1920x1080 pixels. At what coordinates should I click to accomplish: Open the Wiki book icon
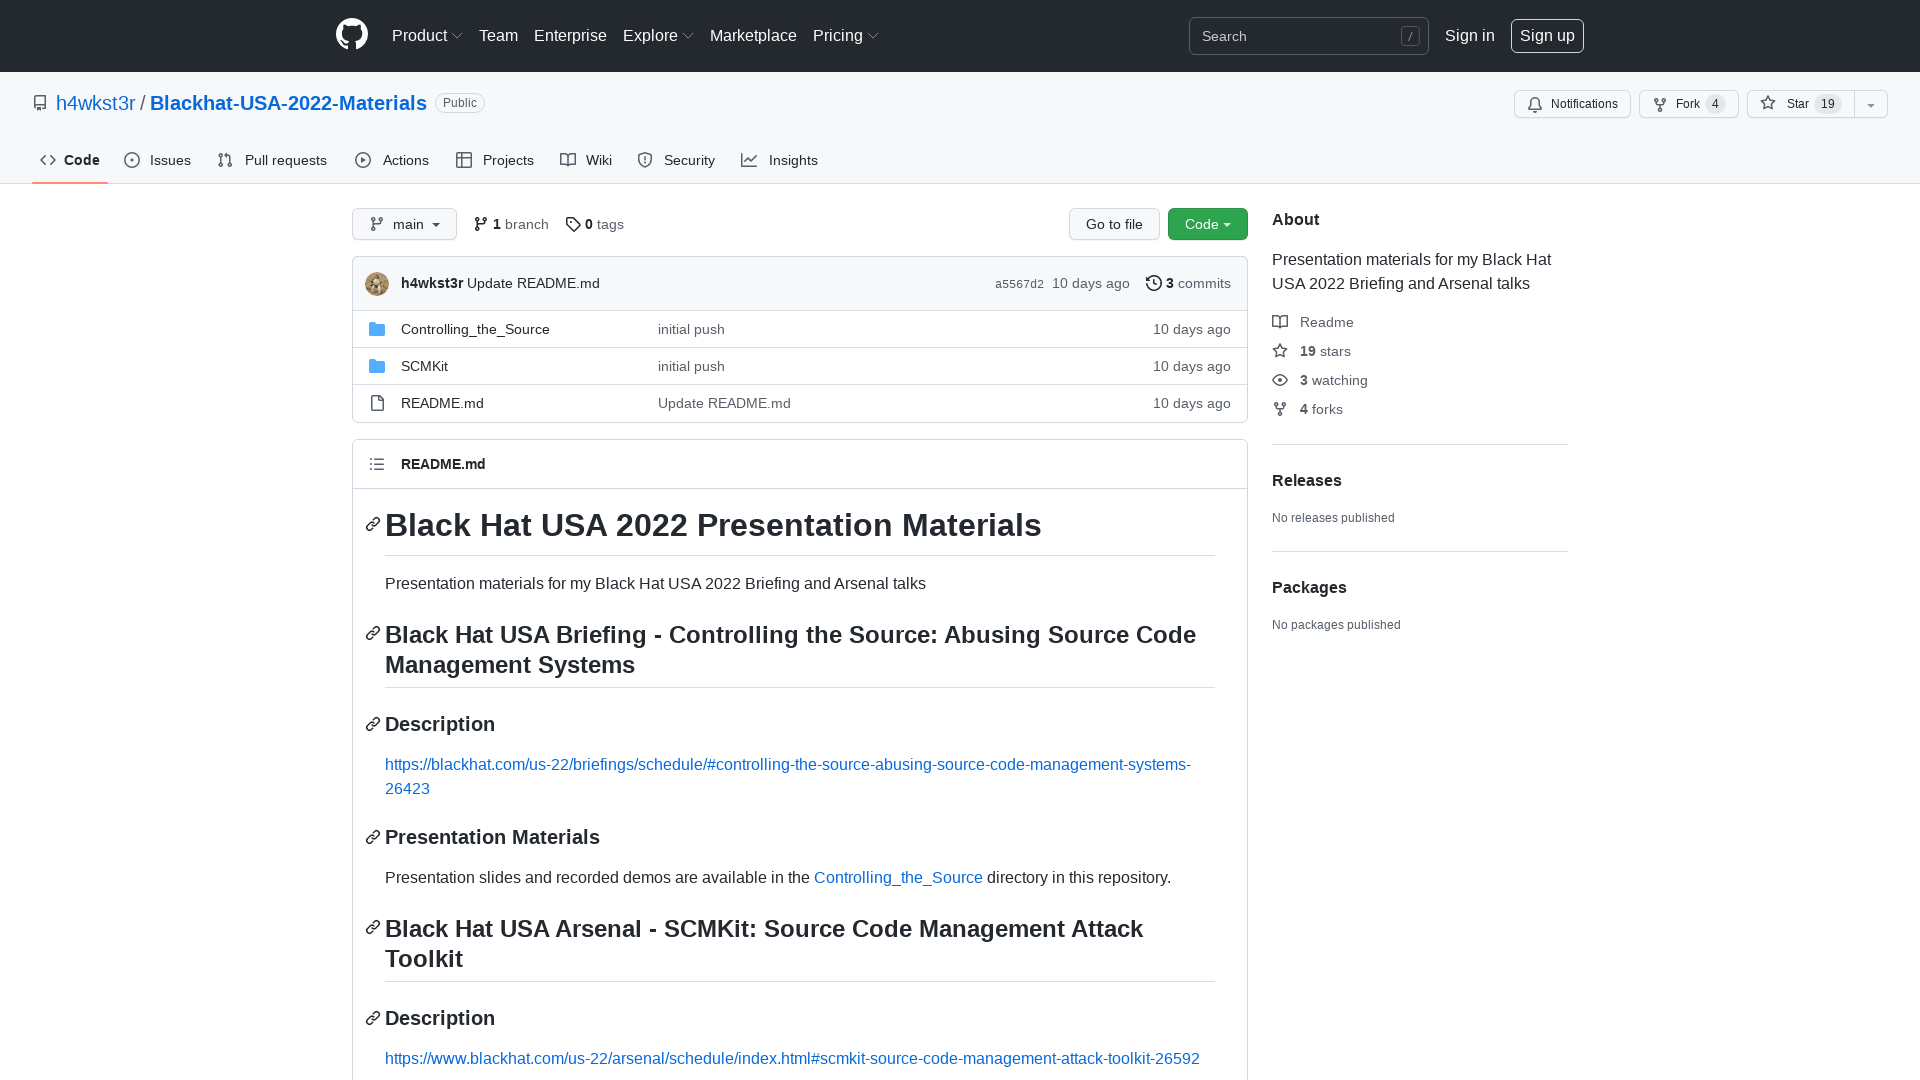[569, 160]
